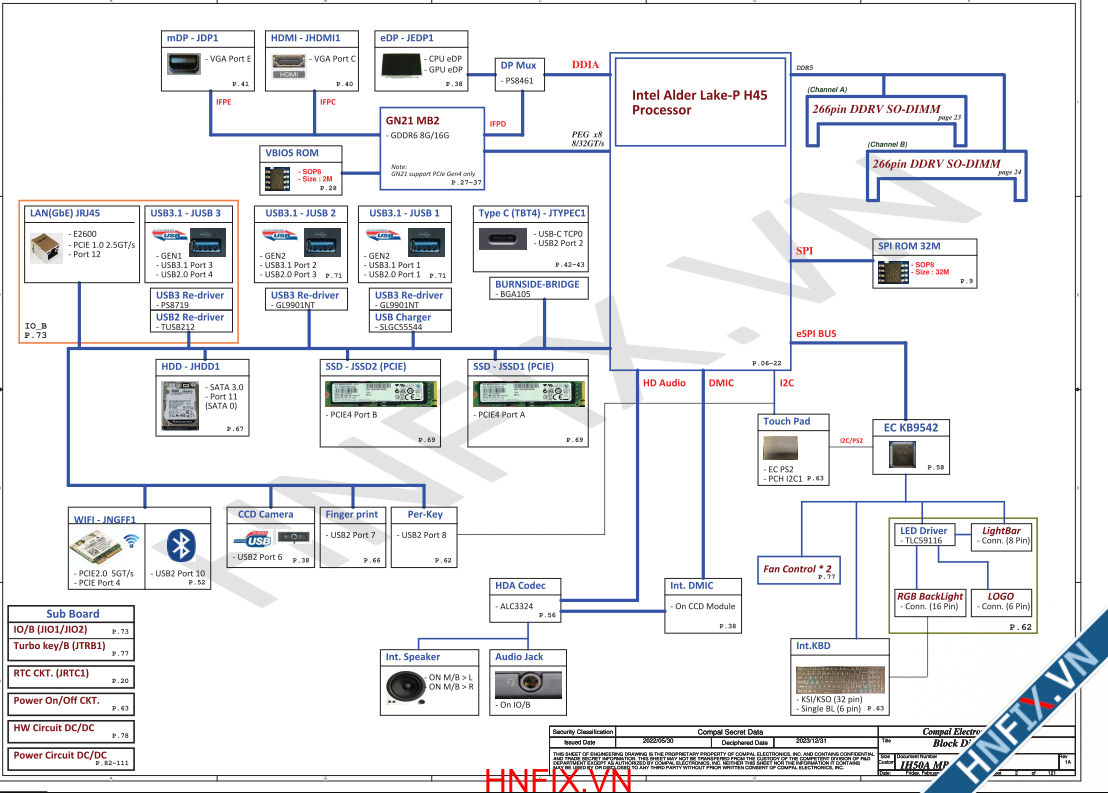1108x793 pixels.
Task: Click the RTC CKT. (JRTC1) entry
Action: [x=51, y=673]
